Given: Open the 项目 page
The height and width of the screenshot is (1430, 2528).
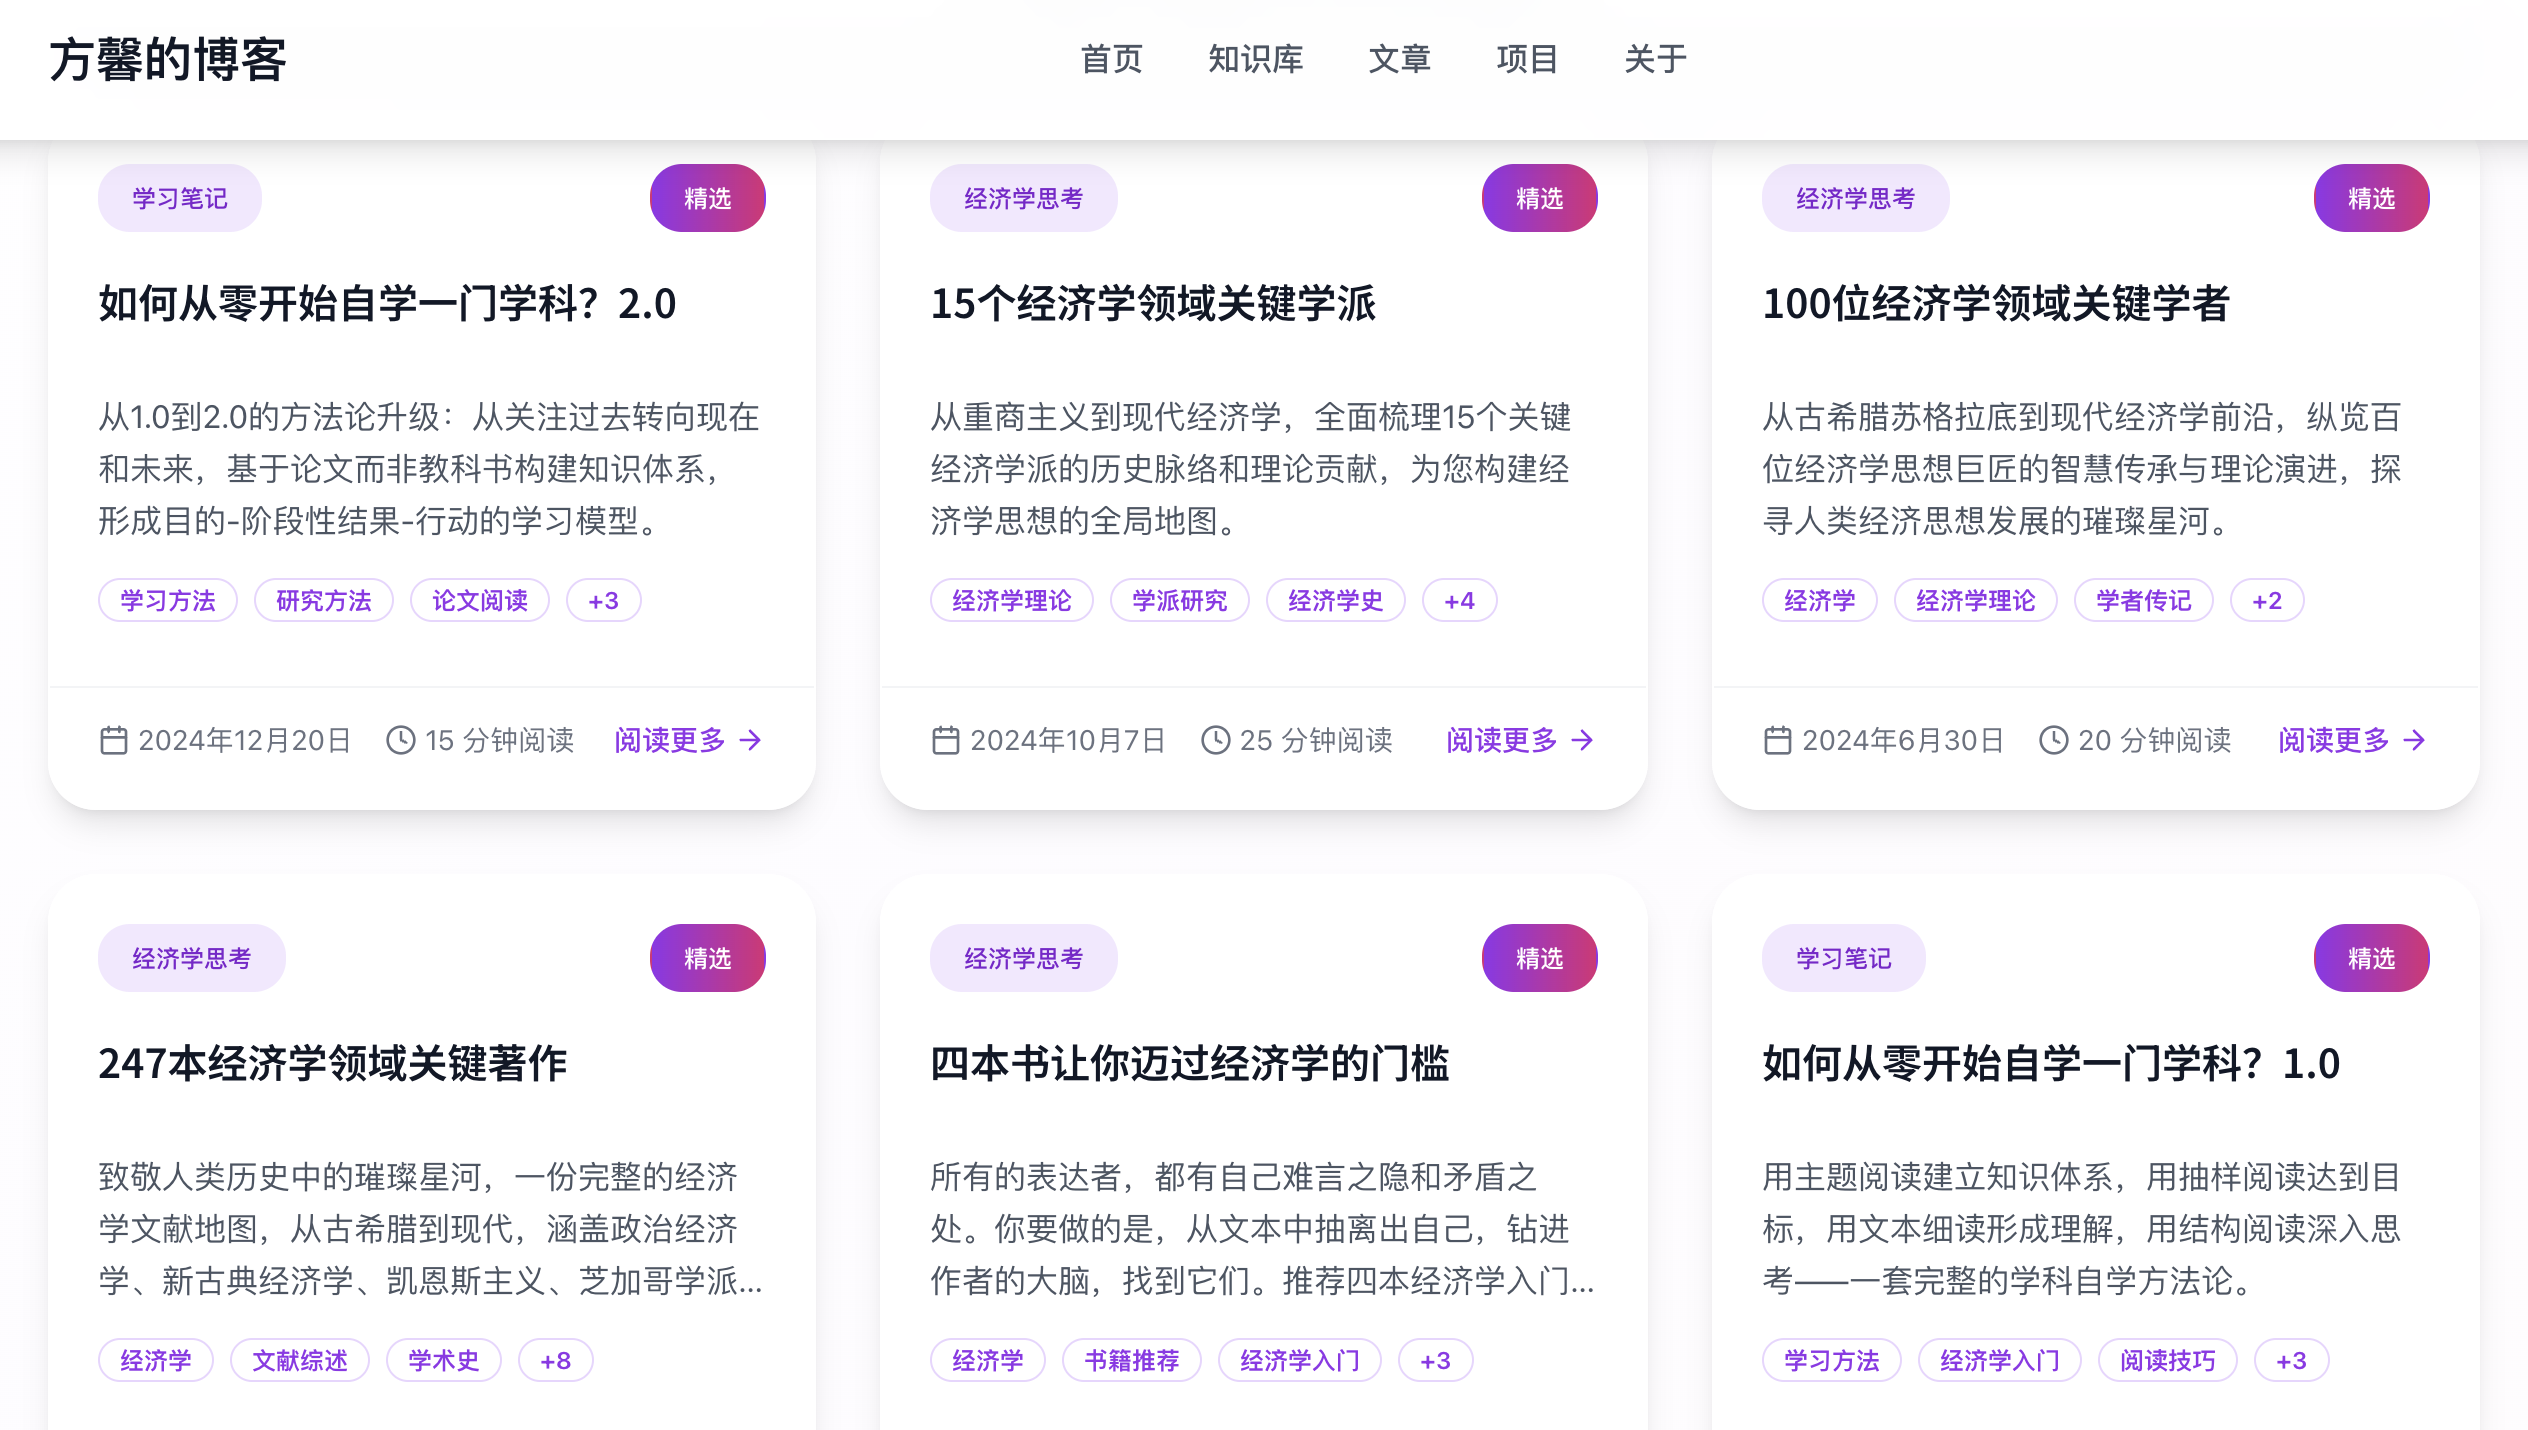Looking at the screenshot, I should 1527,60.
